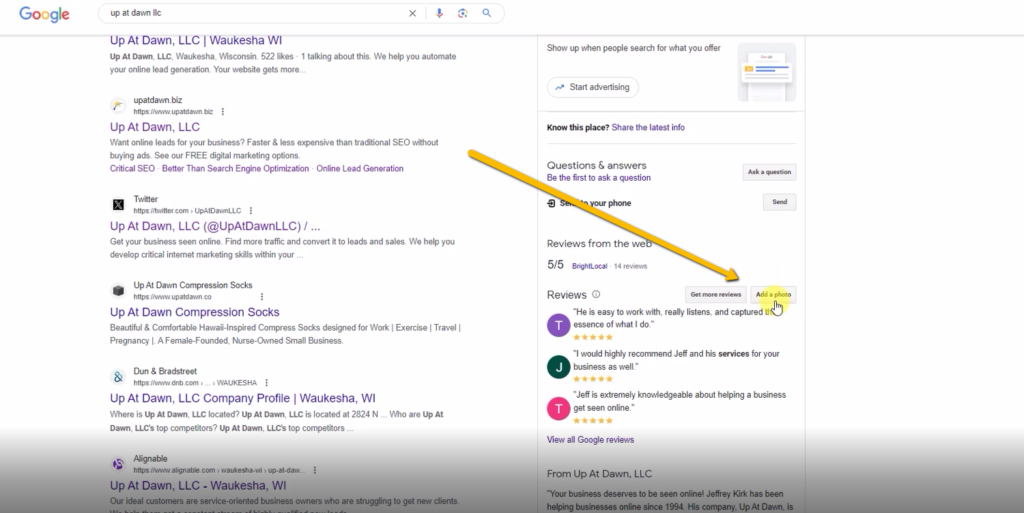The image size is (1024, 513).
Task: Open more options for Twitter result
Action: click(251, 211)
